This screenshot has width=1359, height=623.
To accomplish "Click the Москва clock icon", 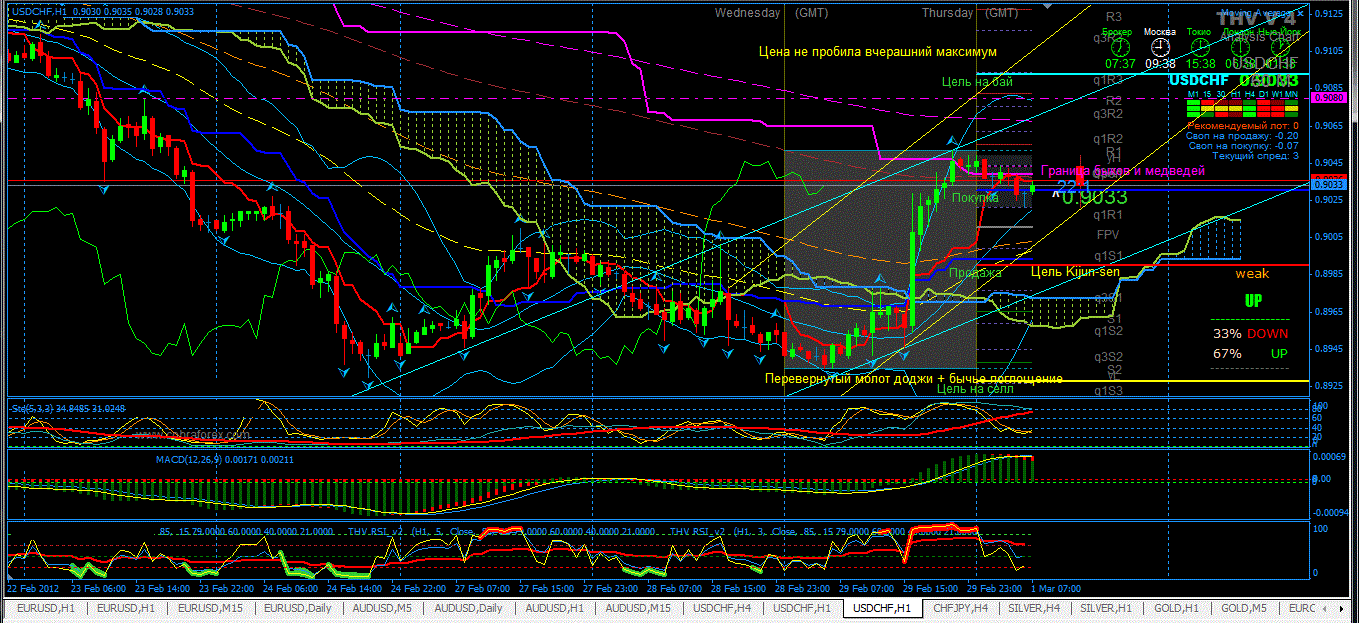I will [x=1160, y=47].
